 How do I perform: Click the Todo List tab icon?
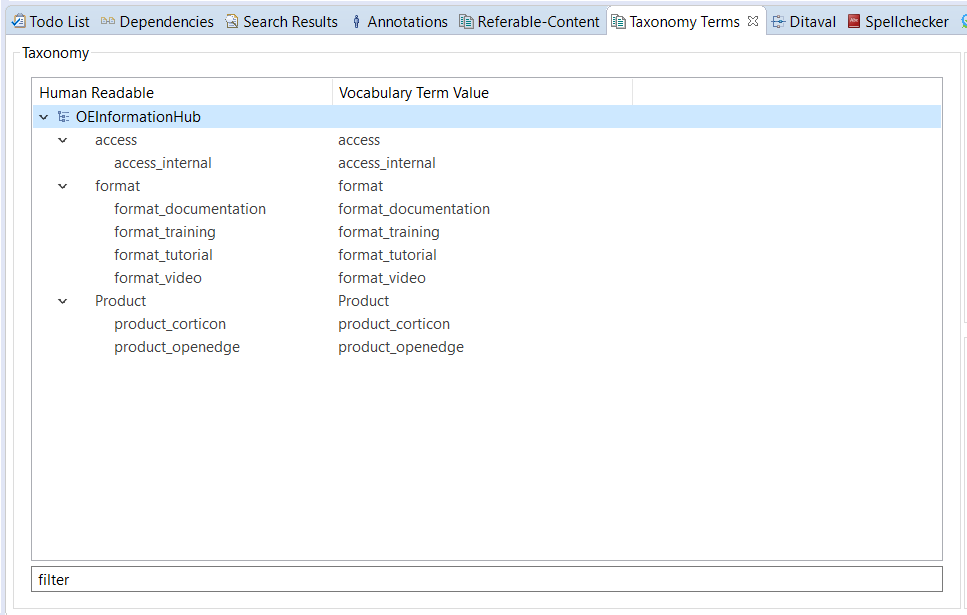(x=19, y=22)
